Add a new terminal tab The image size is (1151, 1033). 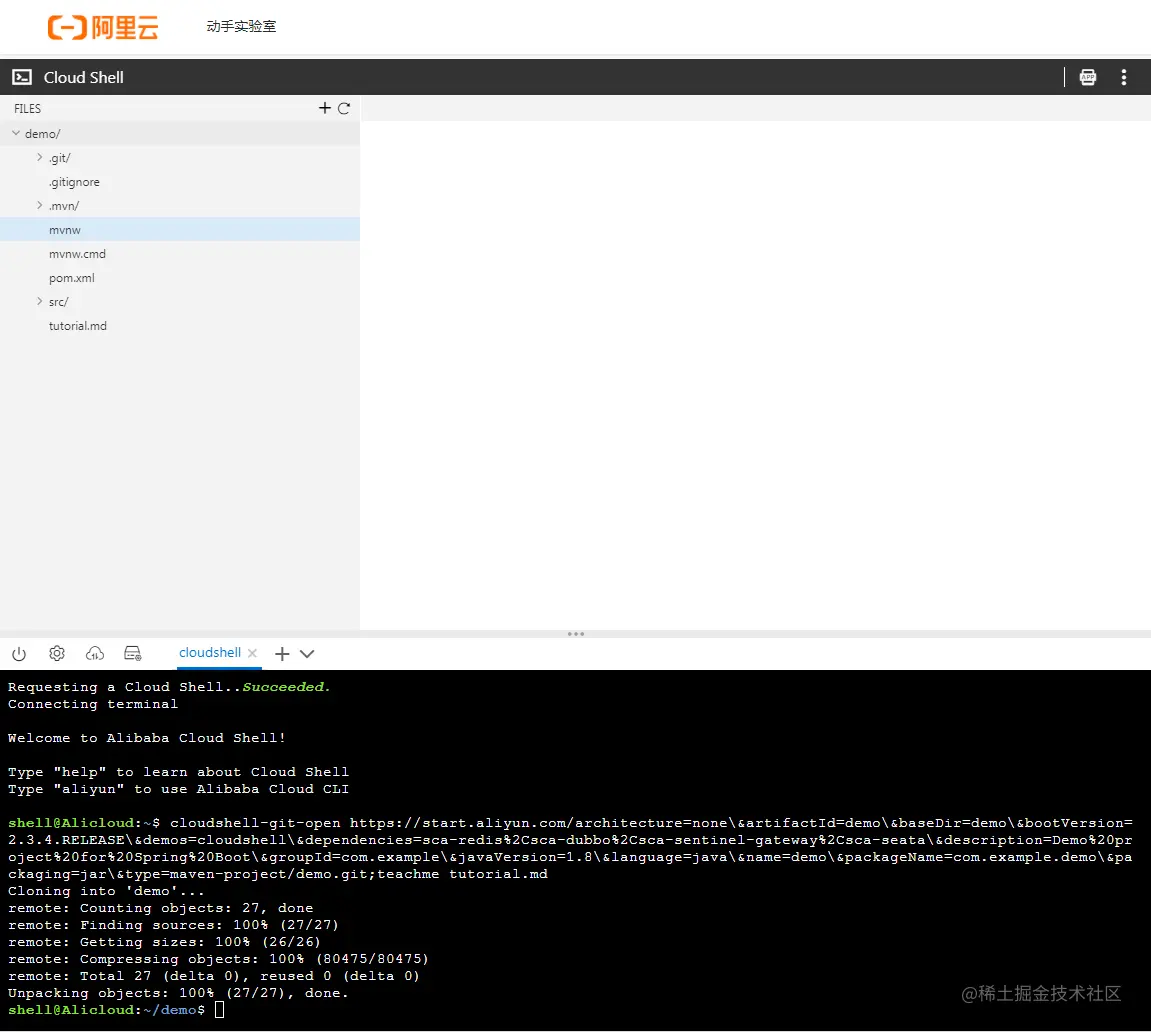(x=282, y=653)
